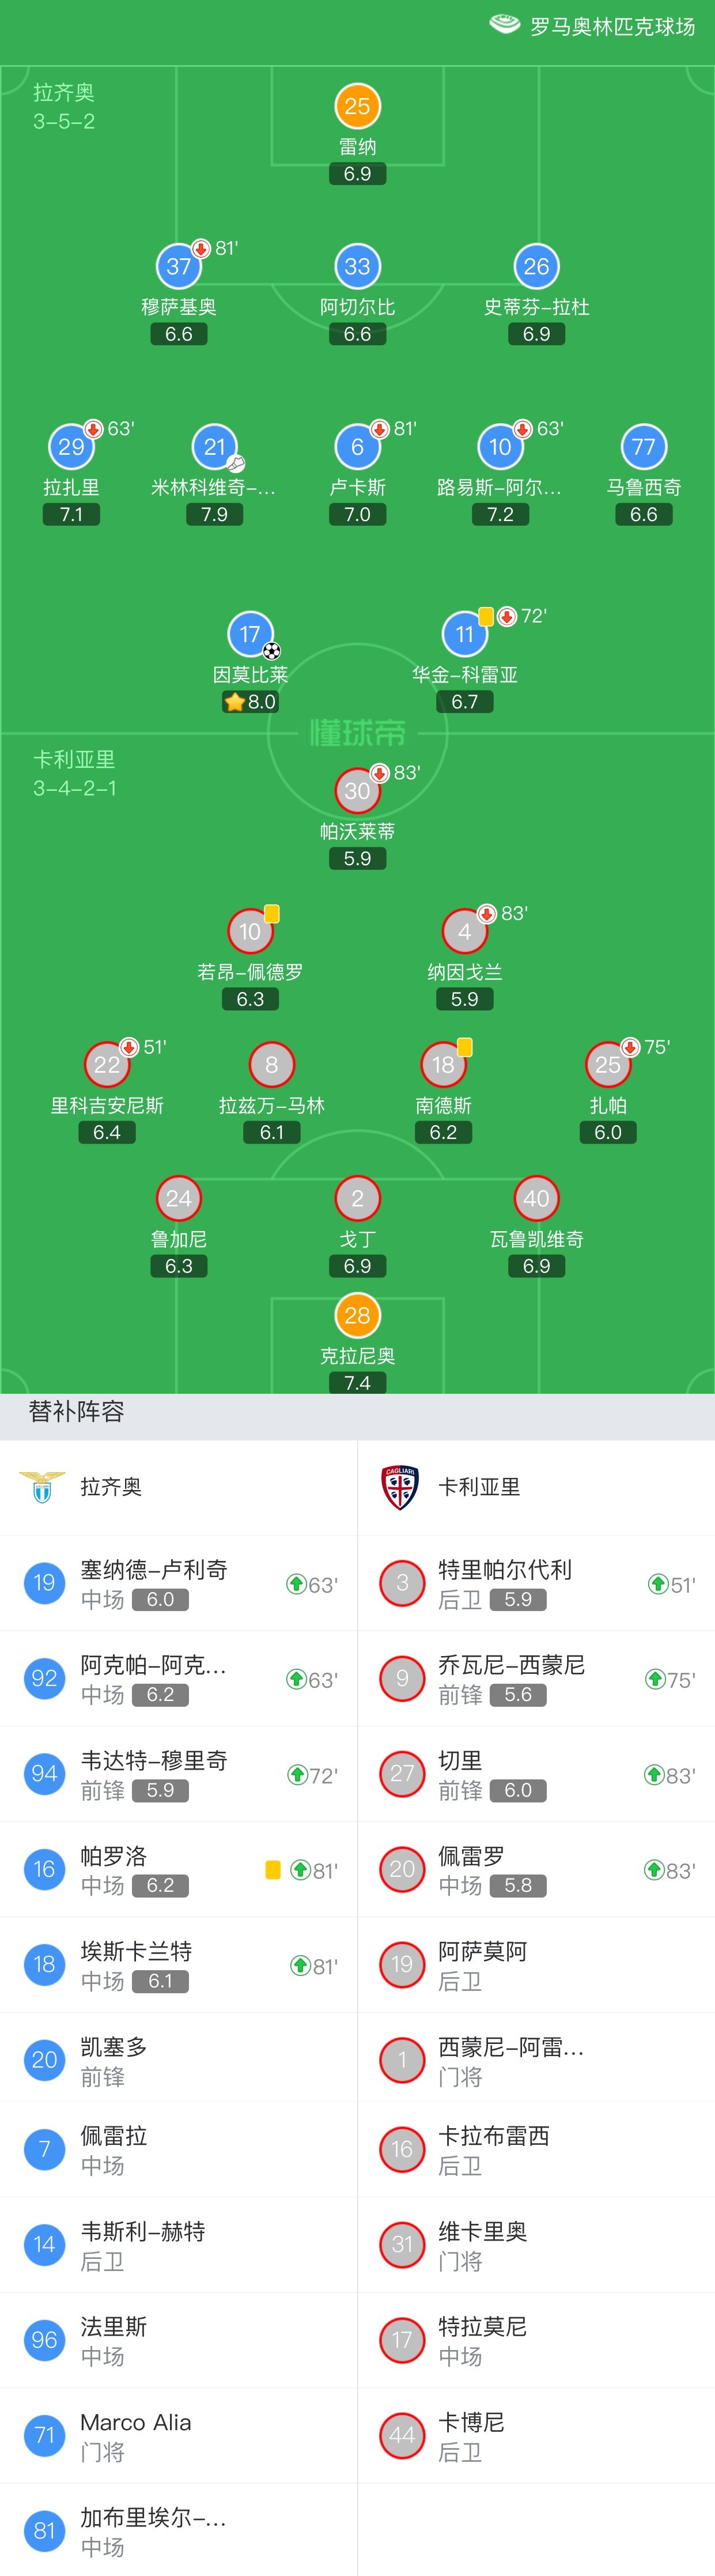This screenshot has height=2576, width=715.
Task: Tap 华金-科雷亚 number 11 player icon
Action: click(464, 634)
